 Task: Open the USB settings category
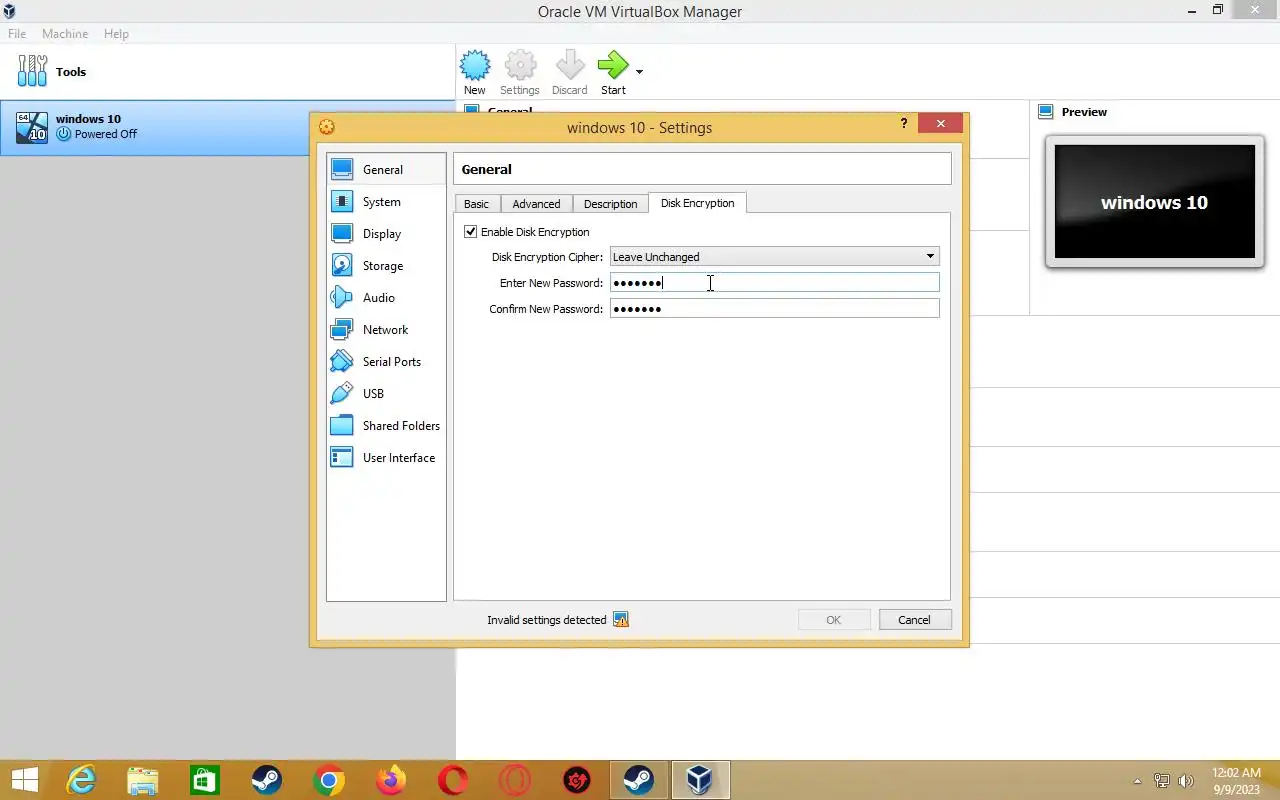coord(386,394)
